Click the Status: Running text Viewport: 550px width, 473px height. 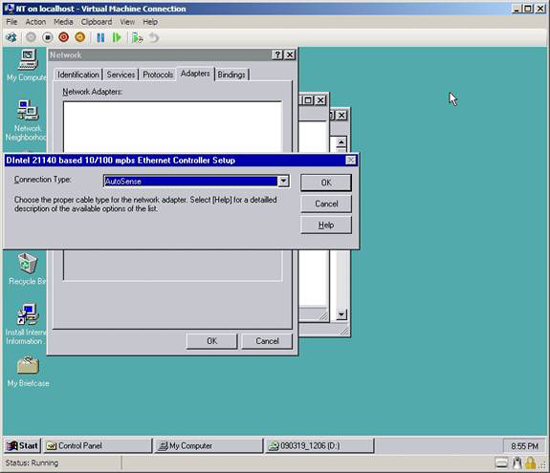tap(32, 463)
